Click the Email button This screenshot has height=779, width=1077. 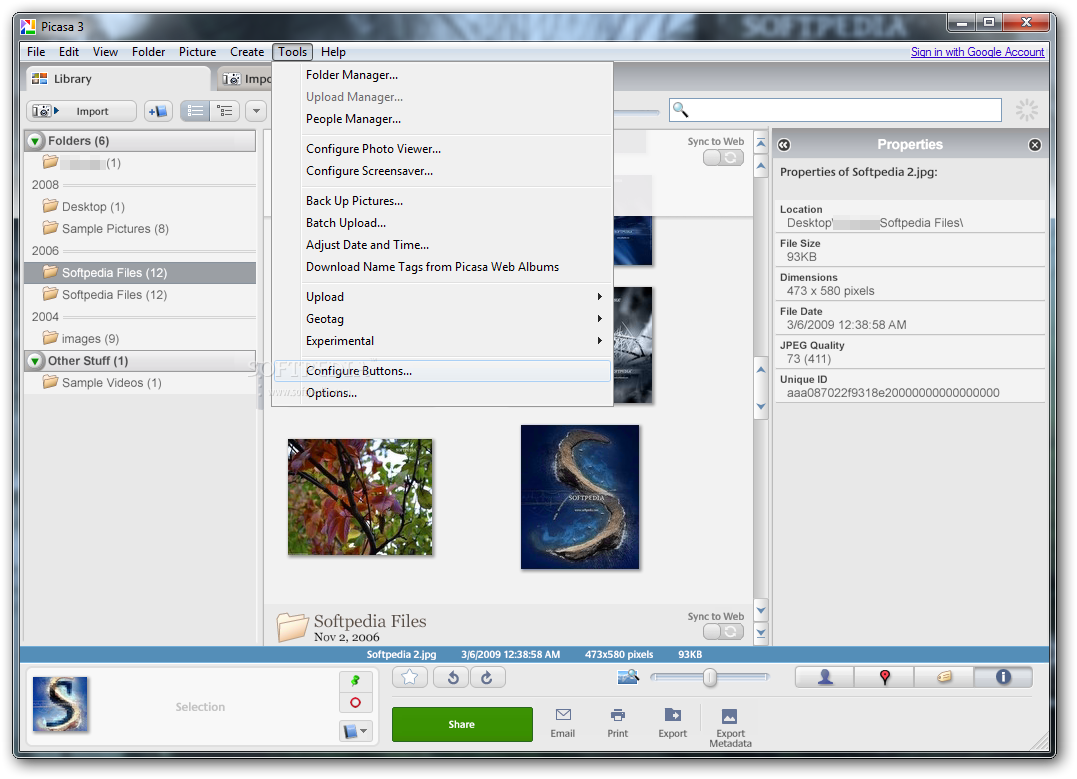(563, 723)
